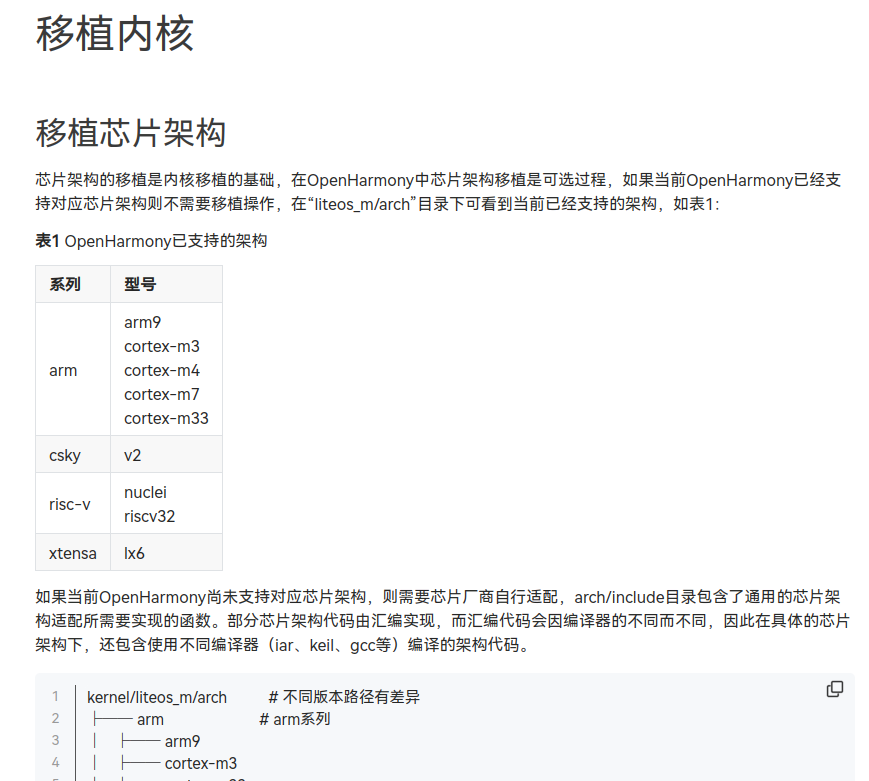
Task: Click code line number 4
Action: (55, 763)
